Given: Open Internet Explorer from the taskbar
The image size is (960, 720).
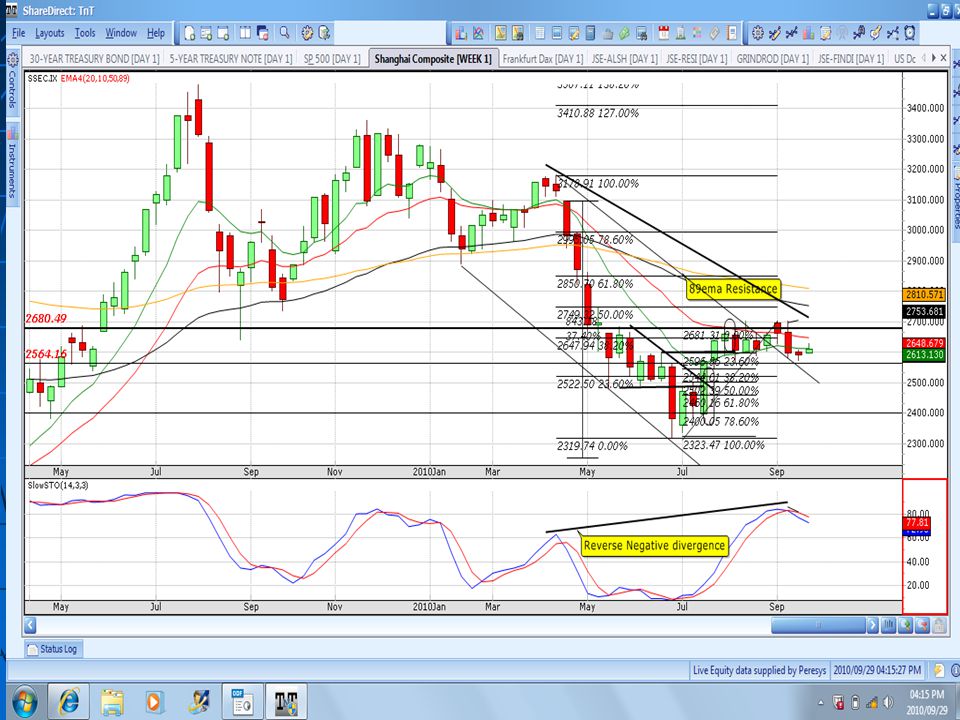Looking at the screenshot, I should pyautogui.click(x=68, y=701).
